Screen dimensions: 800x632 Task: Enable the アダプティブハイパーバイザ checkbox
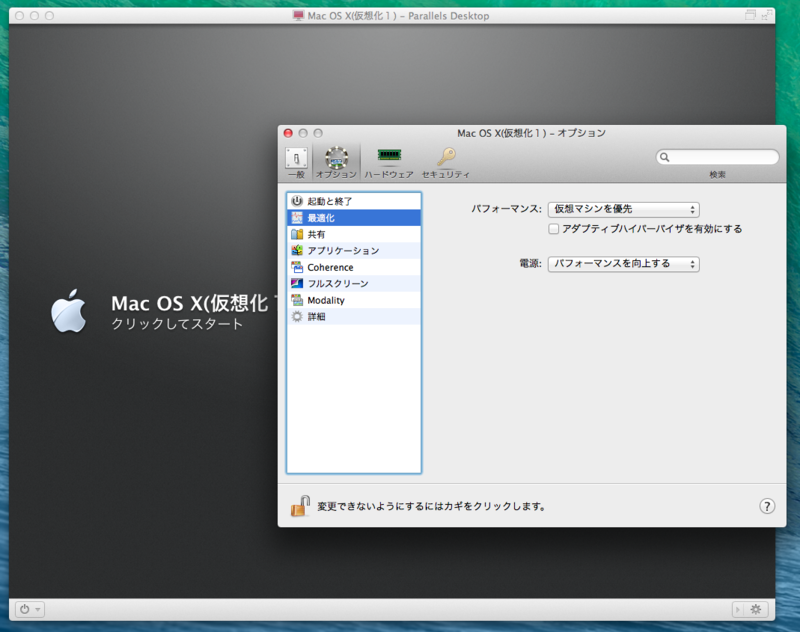pyautogui.click(x=554, y=229)
